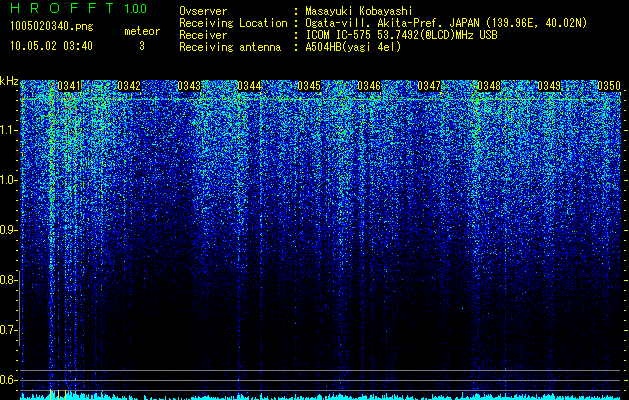Click the 0.7 kHz axis label

point(7,330)
